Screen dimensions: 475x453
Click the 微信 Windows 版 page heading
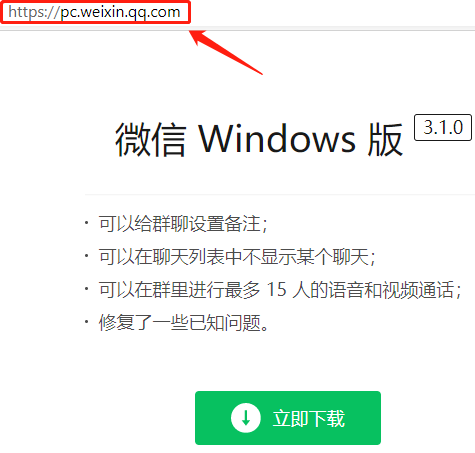coord(259,139)
